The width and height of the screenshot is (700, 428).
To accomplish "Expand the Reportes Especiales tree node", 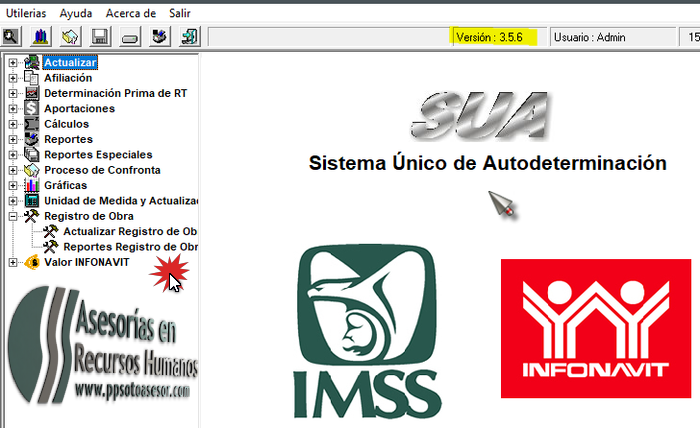I will 13,155.
